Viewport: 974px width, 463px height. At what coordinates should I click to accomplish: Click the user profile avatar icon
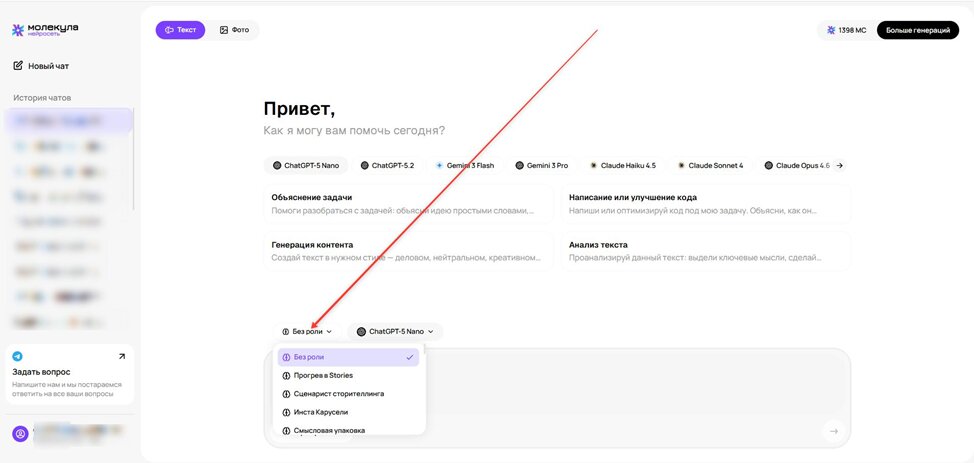(19, 434)
